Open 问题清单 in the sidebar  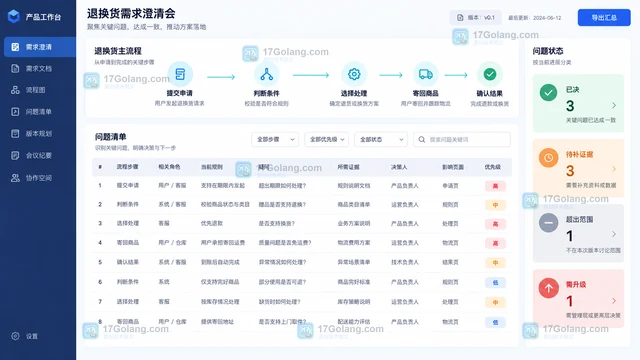[40, 111]
